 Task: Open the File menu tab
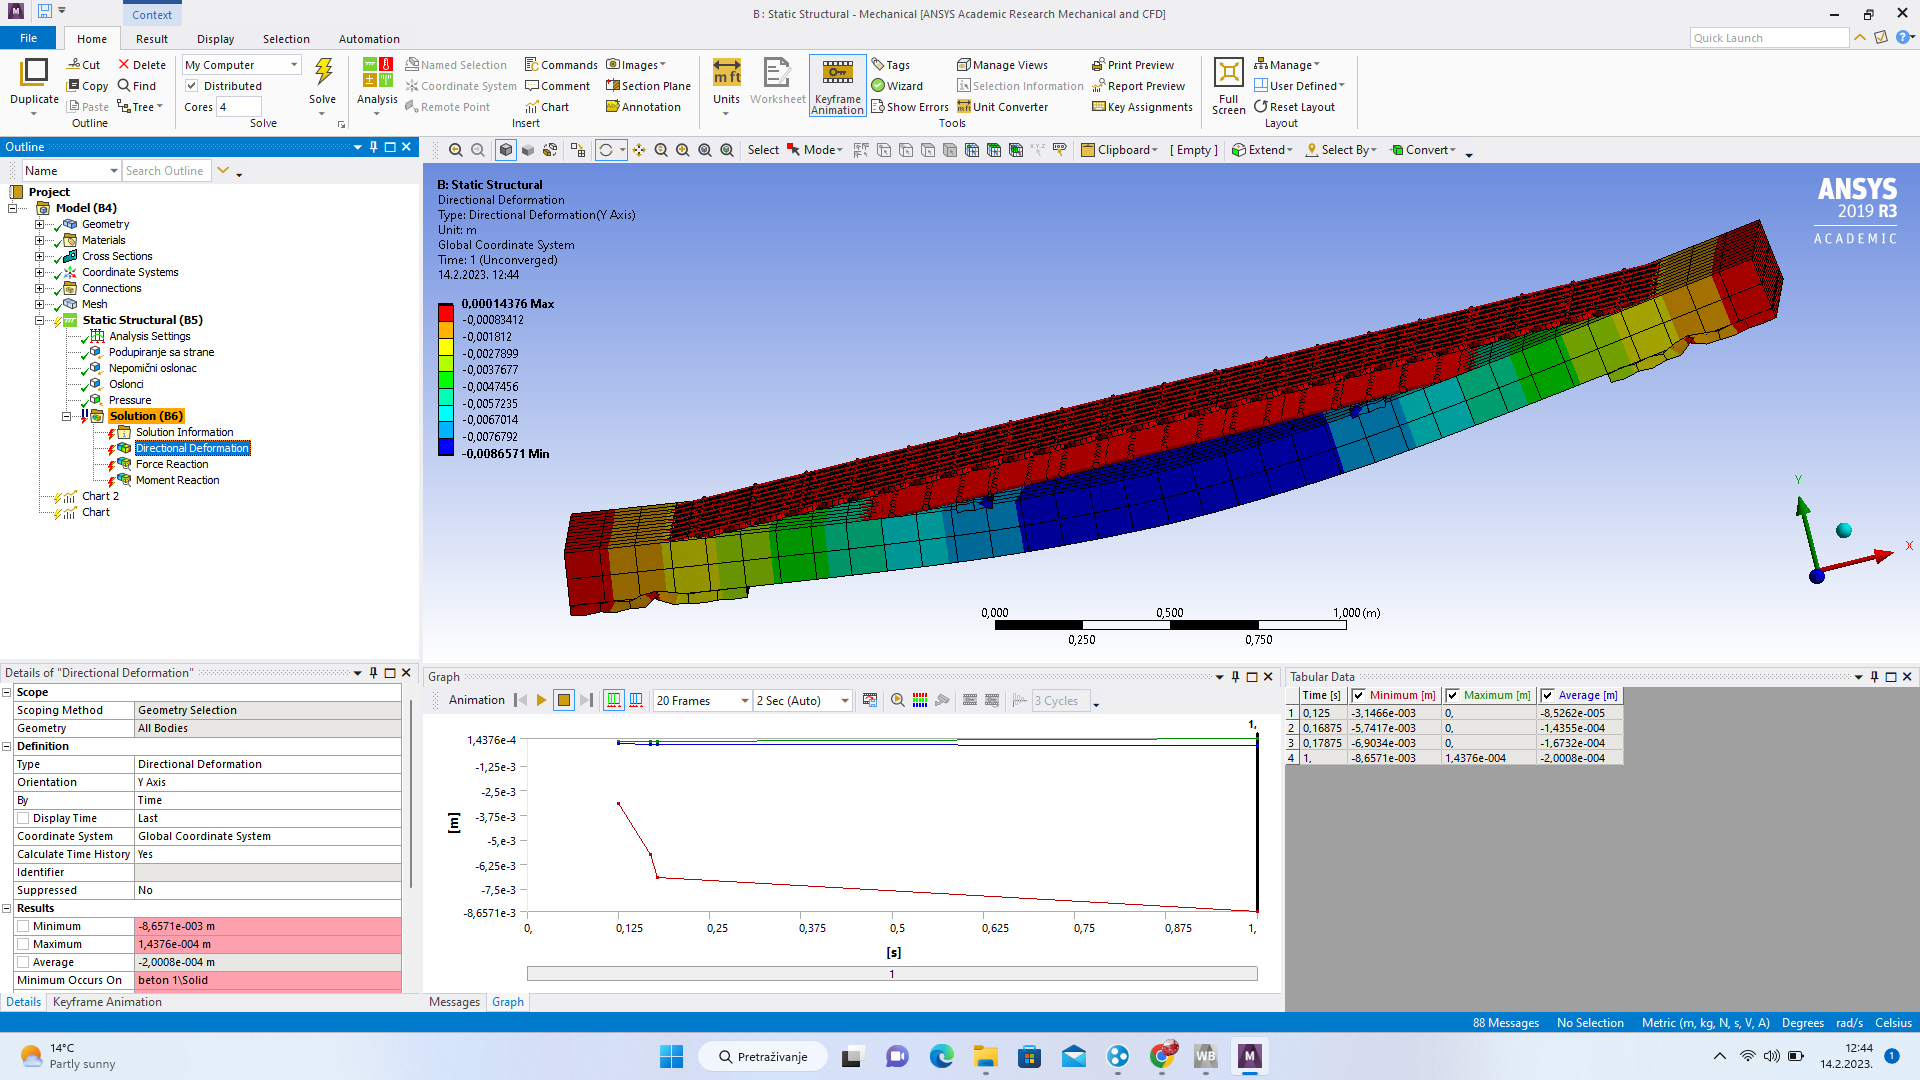tap(29, 38)
